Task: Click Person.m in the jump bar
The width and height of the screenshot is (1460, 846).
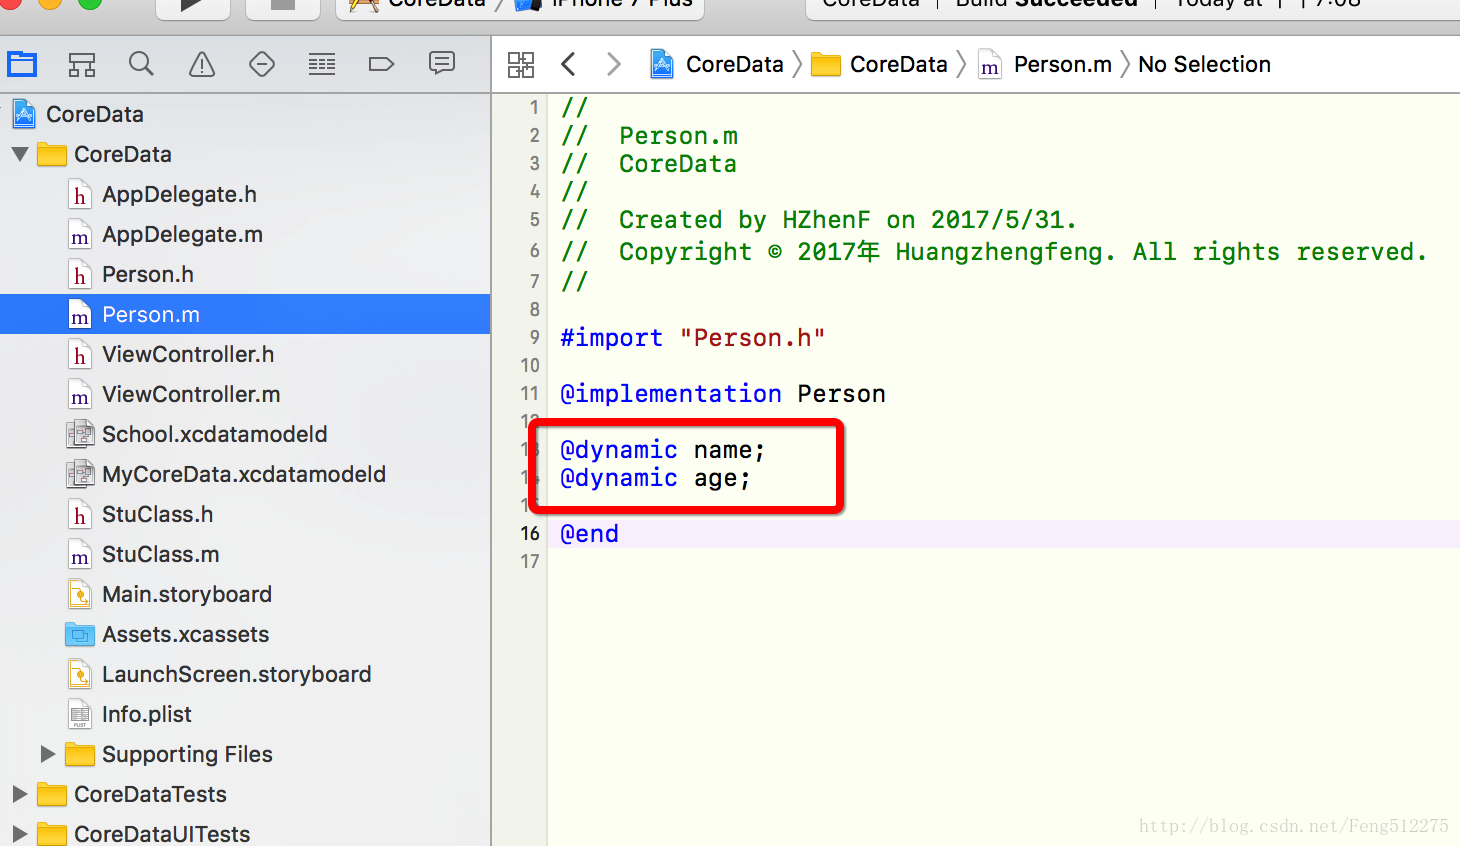Action: 1045,65
